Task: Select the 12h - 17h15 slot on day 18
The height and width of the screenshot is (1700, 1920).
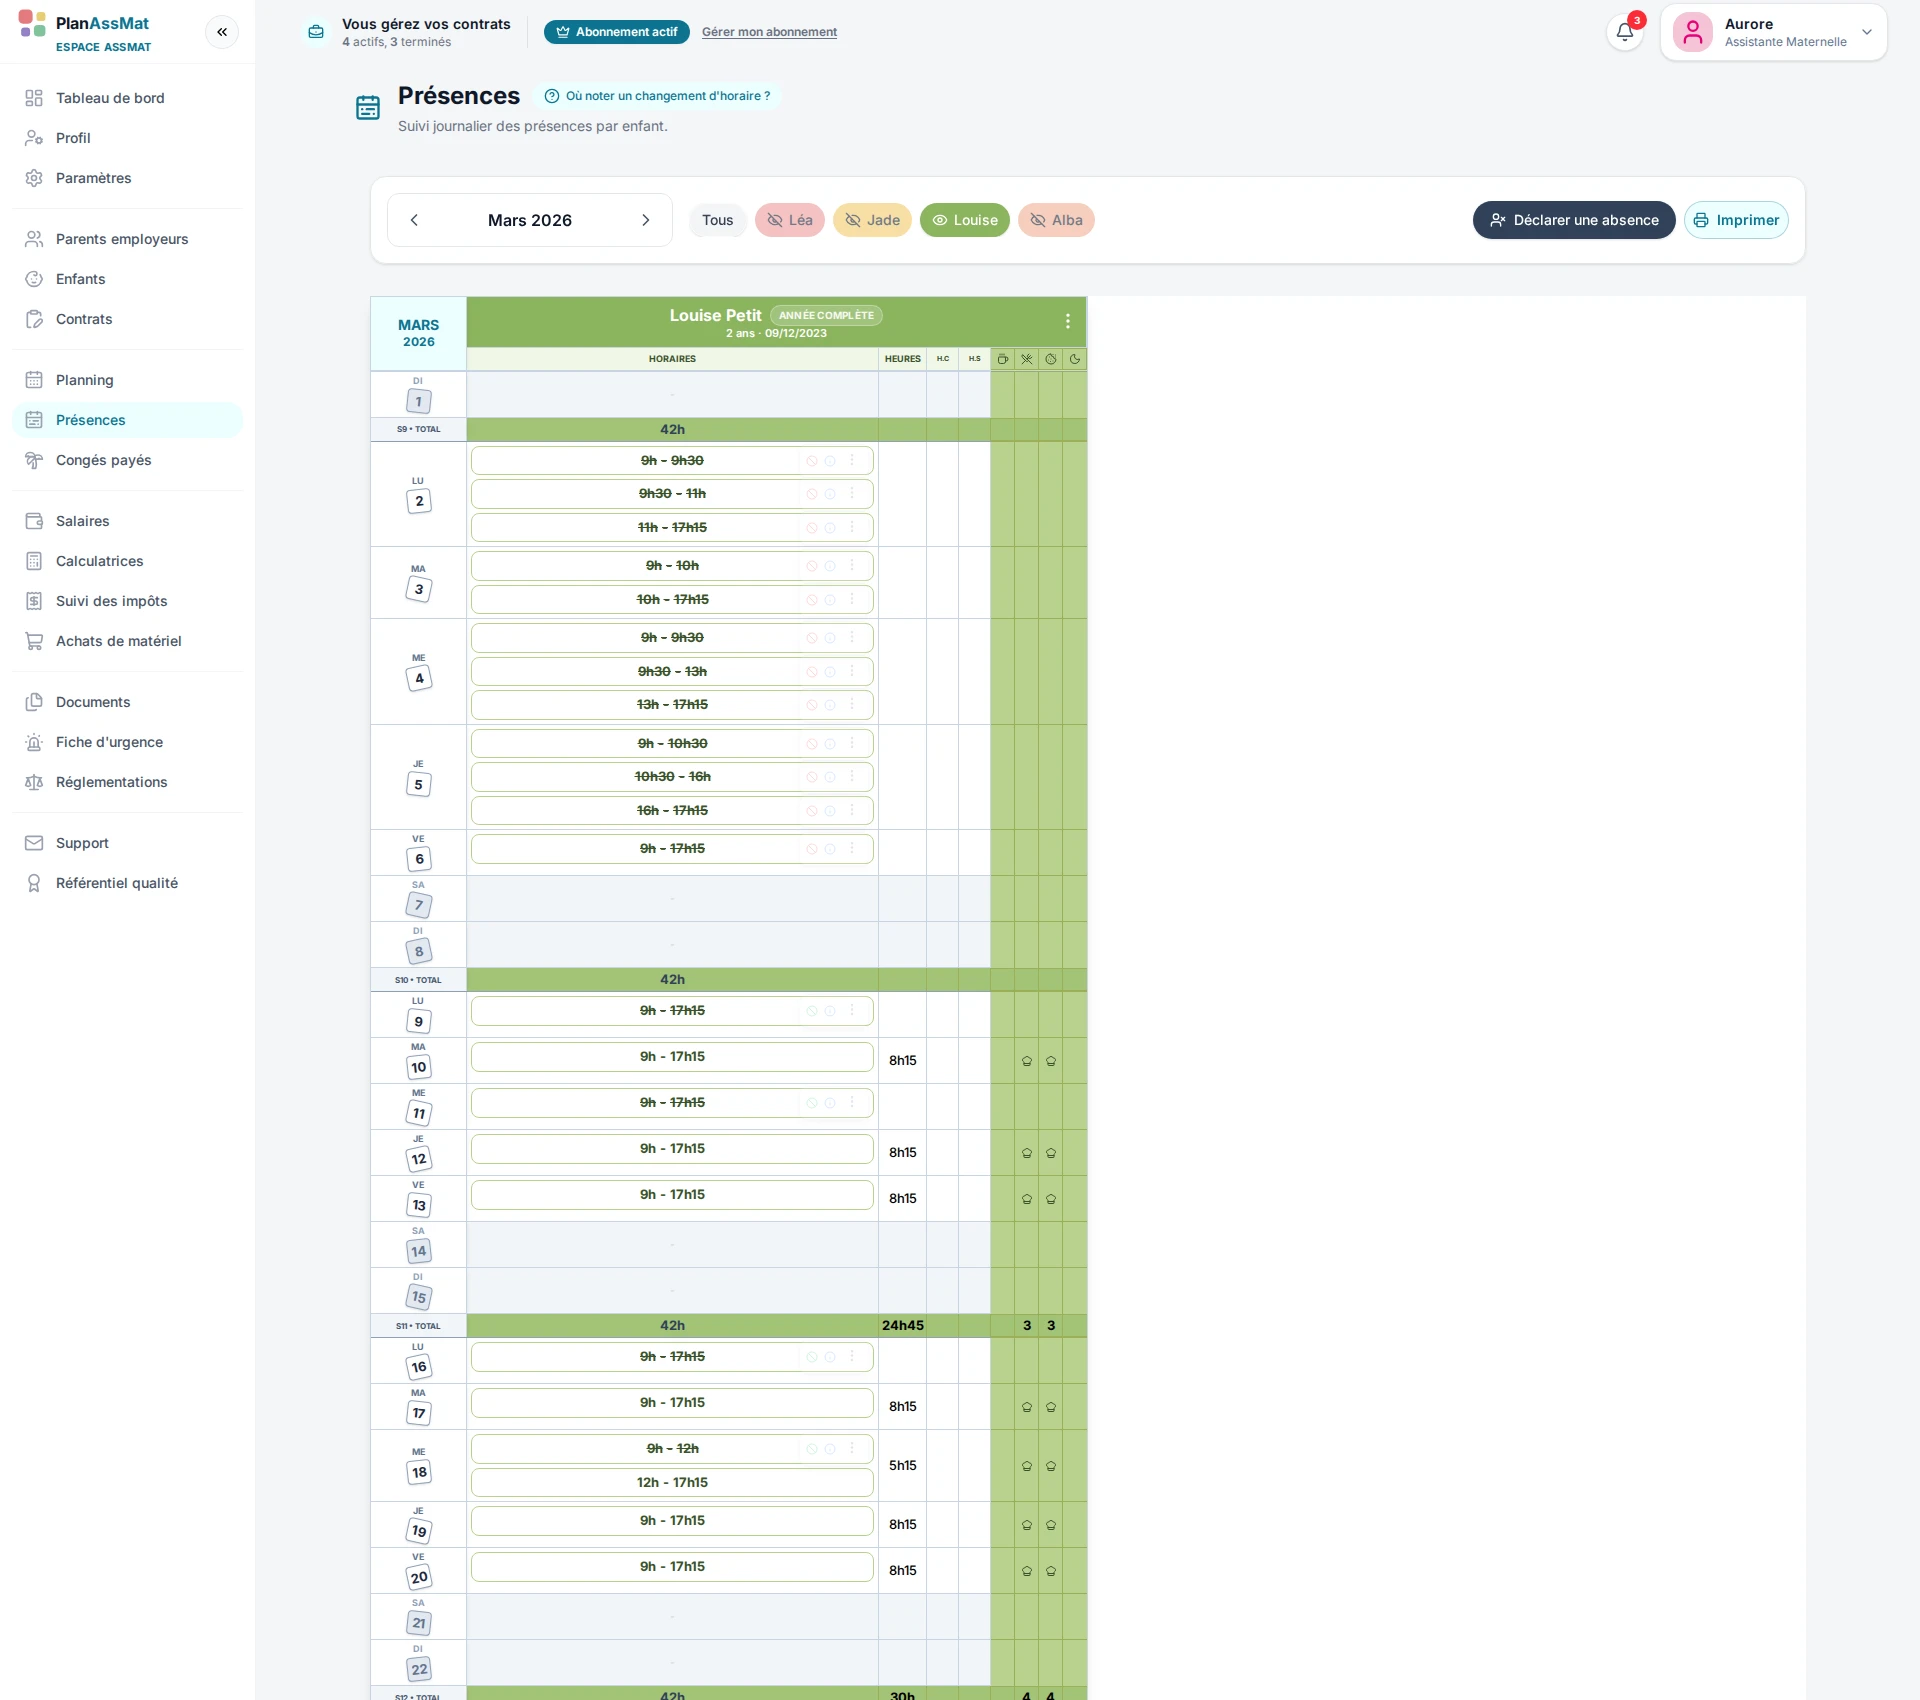Action: [x=672, y=1482]
